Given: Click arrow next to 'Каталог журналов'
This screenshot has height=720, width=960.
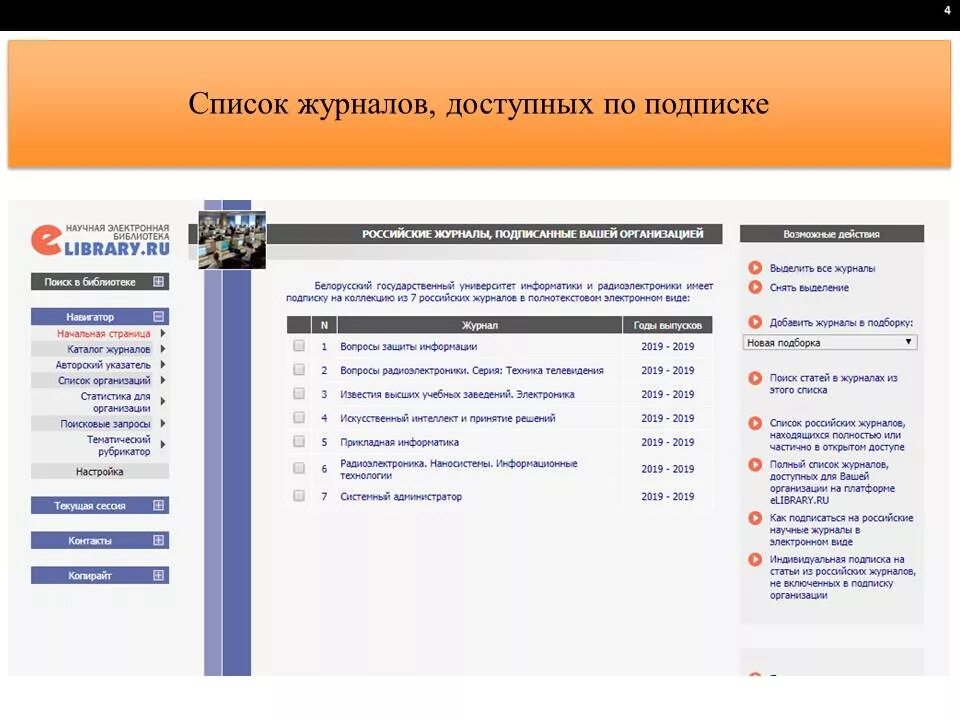Looking at the screenshot, I should [x=163, y=349].
